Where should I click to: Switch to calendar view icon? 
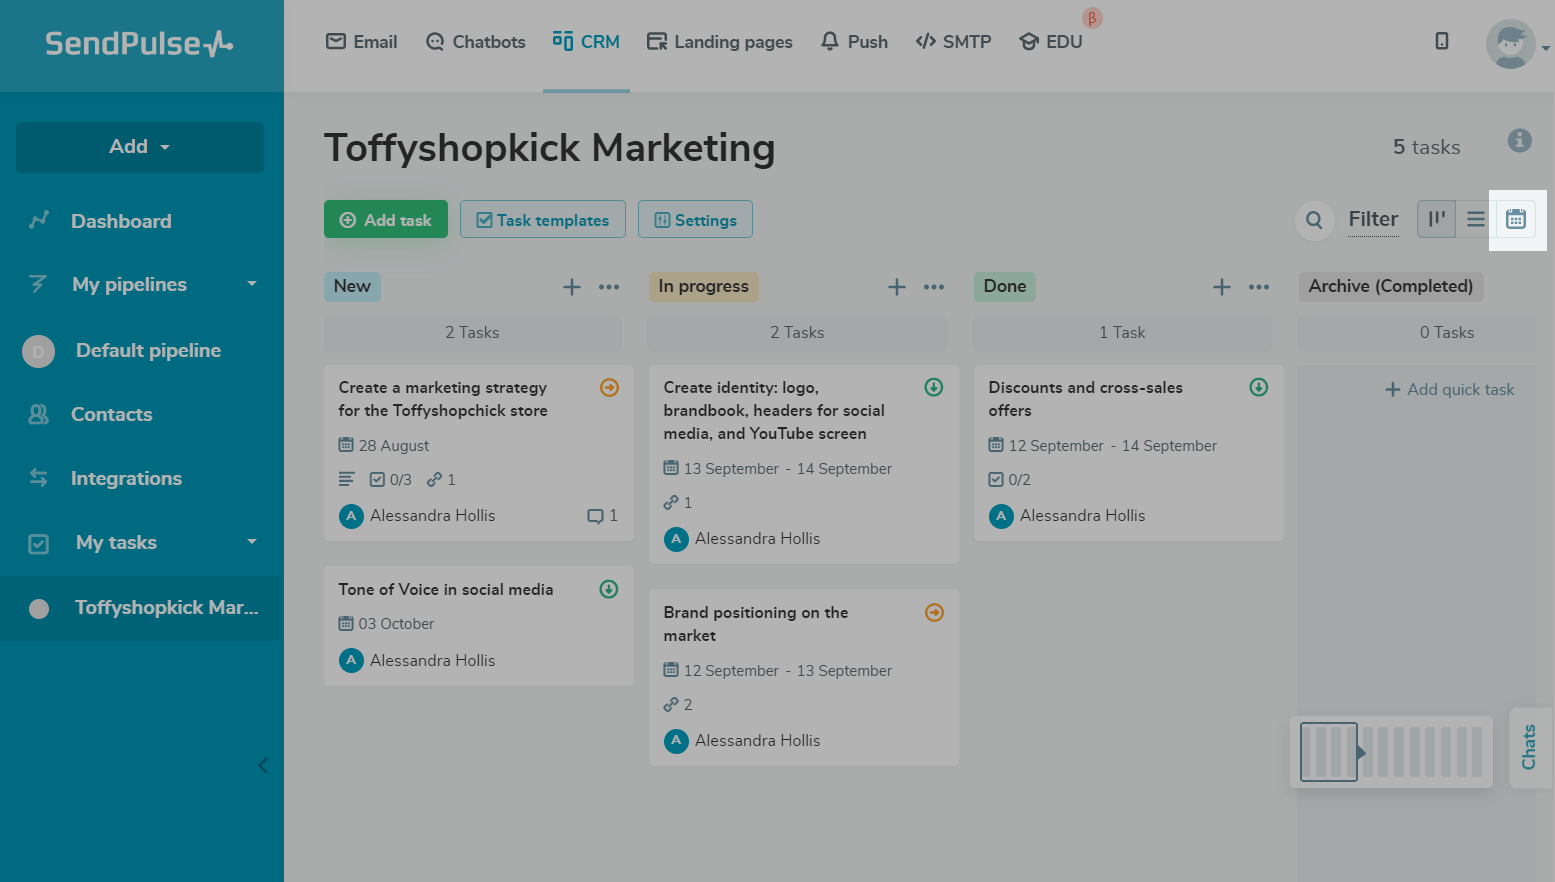[1516, 219]
